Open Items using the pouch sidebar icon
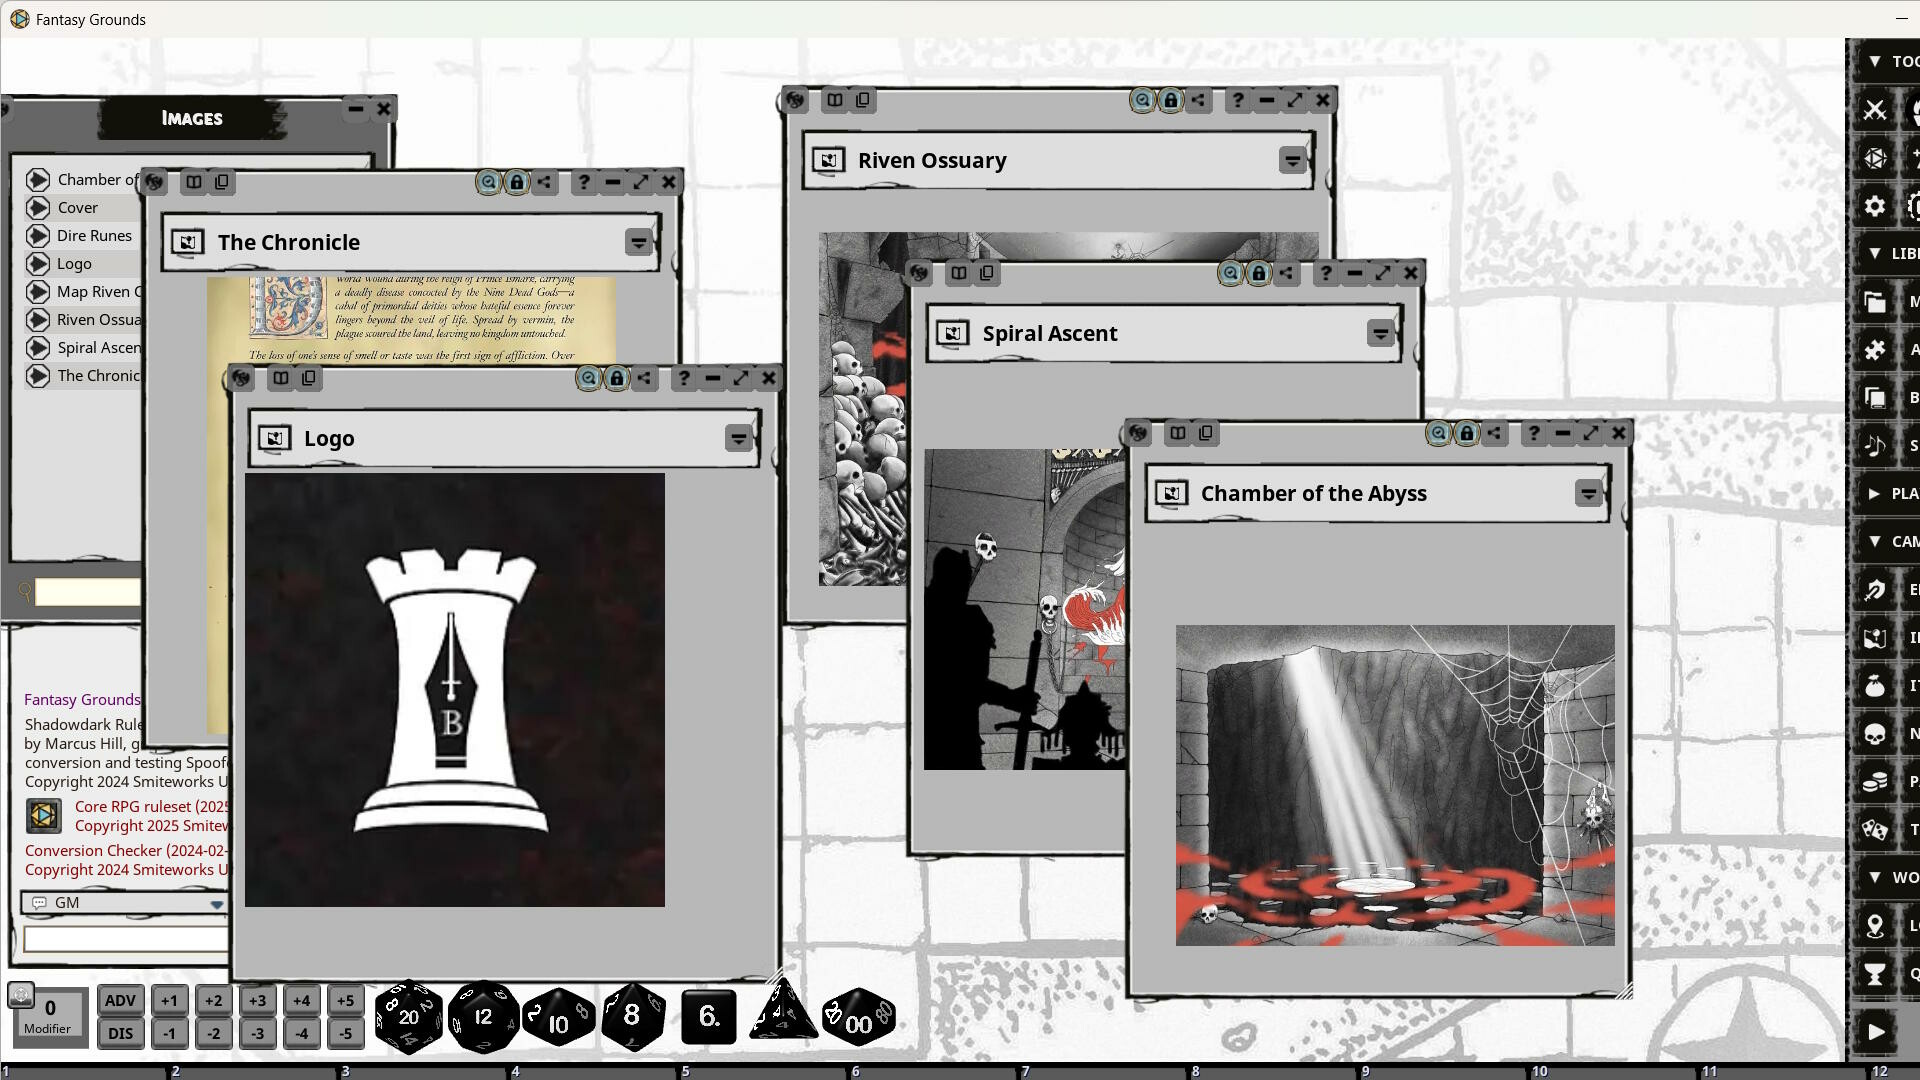The width and height of the screenshot is (1920, 1080). 1875,685
